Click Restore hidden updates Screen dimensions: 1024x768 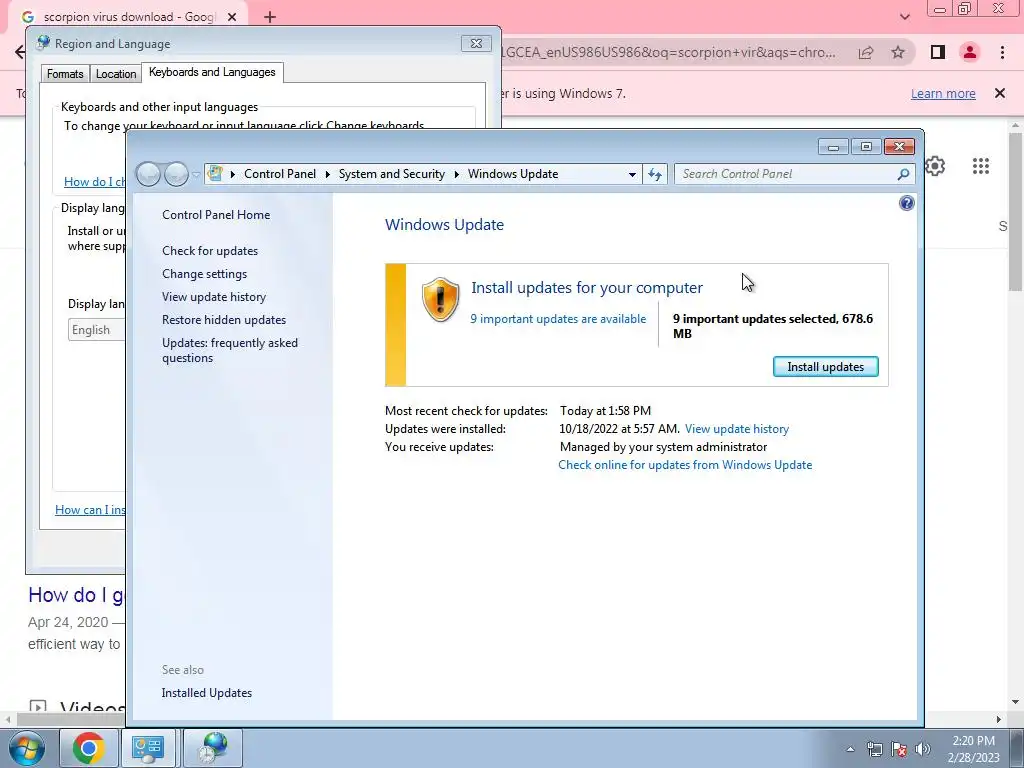point(224,320)
